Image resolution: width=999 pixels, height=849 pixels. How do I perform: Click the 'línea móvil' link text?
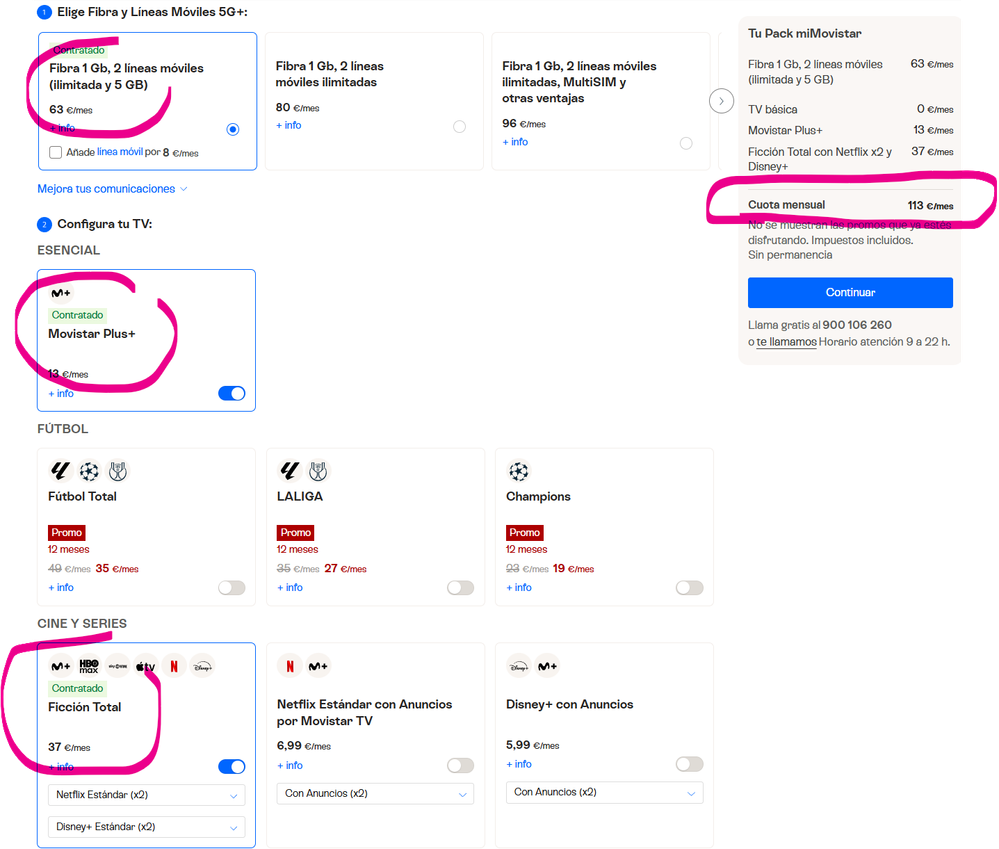point(120,153)
